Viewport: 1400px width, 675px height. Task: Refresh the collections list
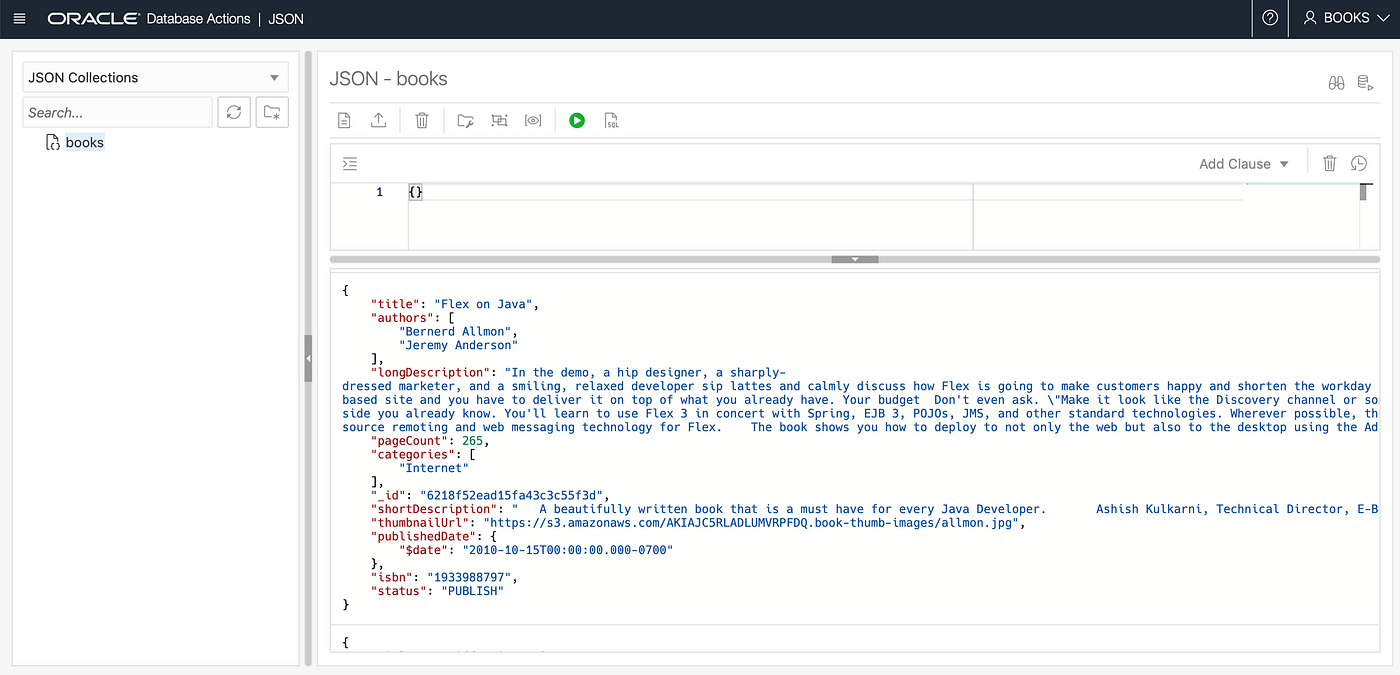pyautogui.click(x=234, y=112)
